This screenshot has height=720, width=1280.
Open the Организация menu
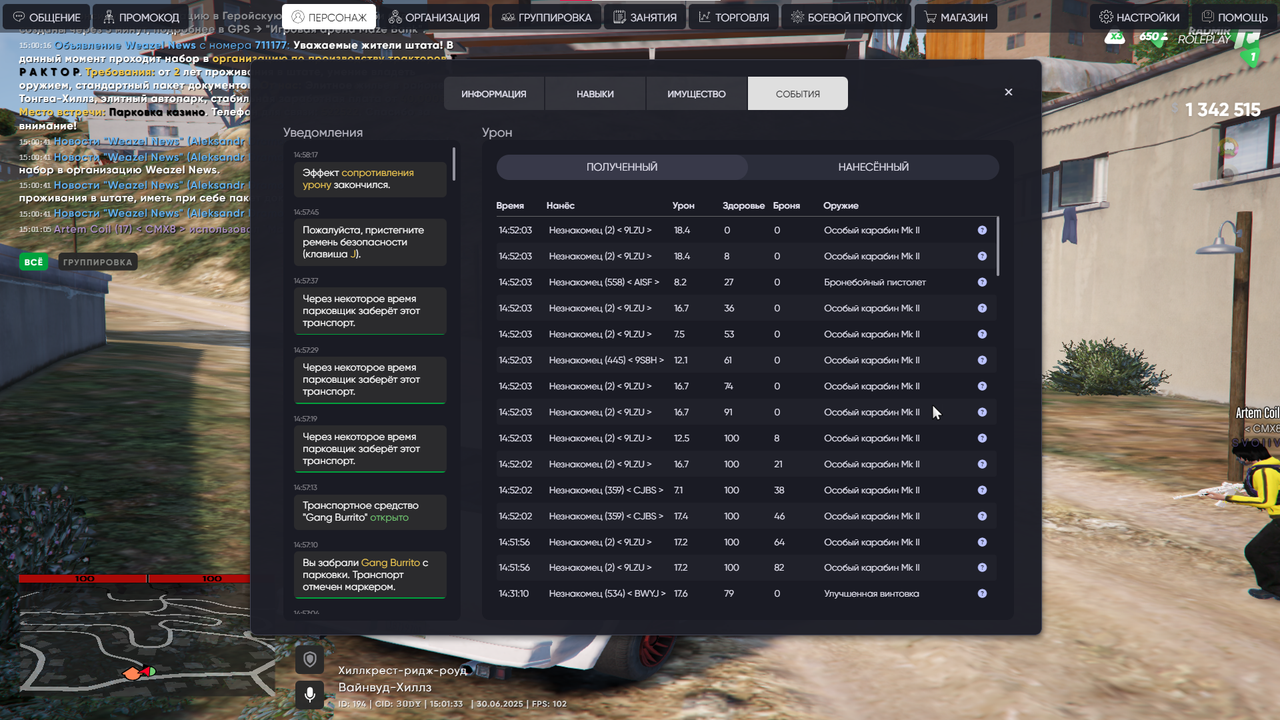tap(434, 17)
